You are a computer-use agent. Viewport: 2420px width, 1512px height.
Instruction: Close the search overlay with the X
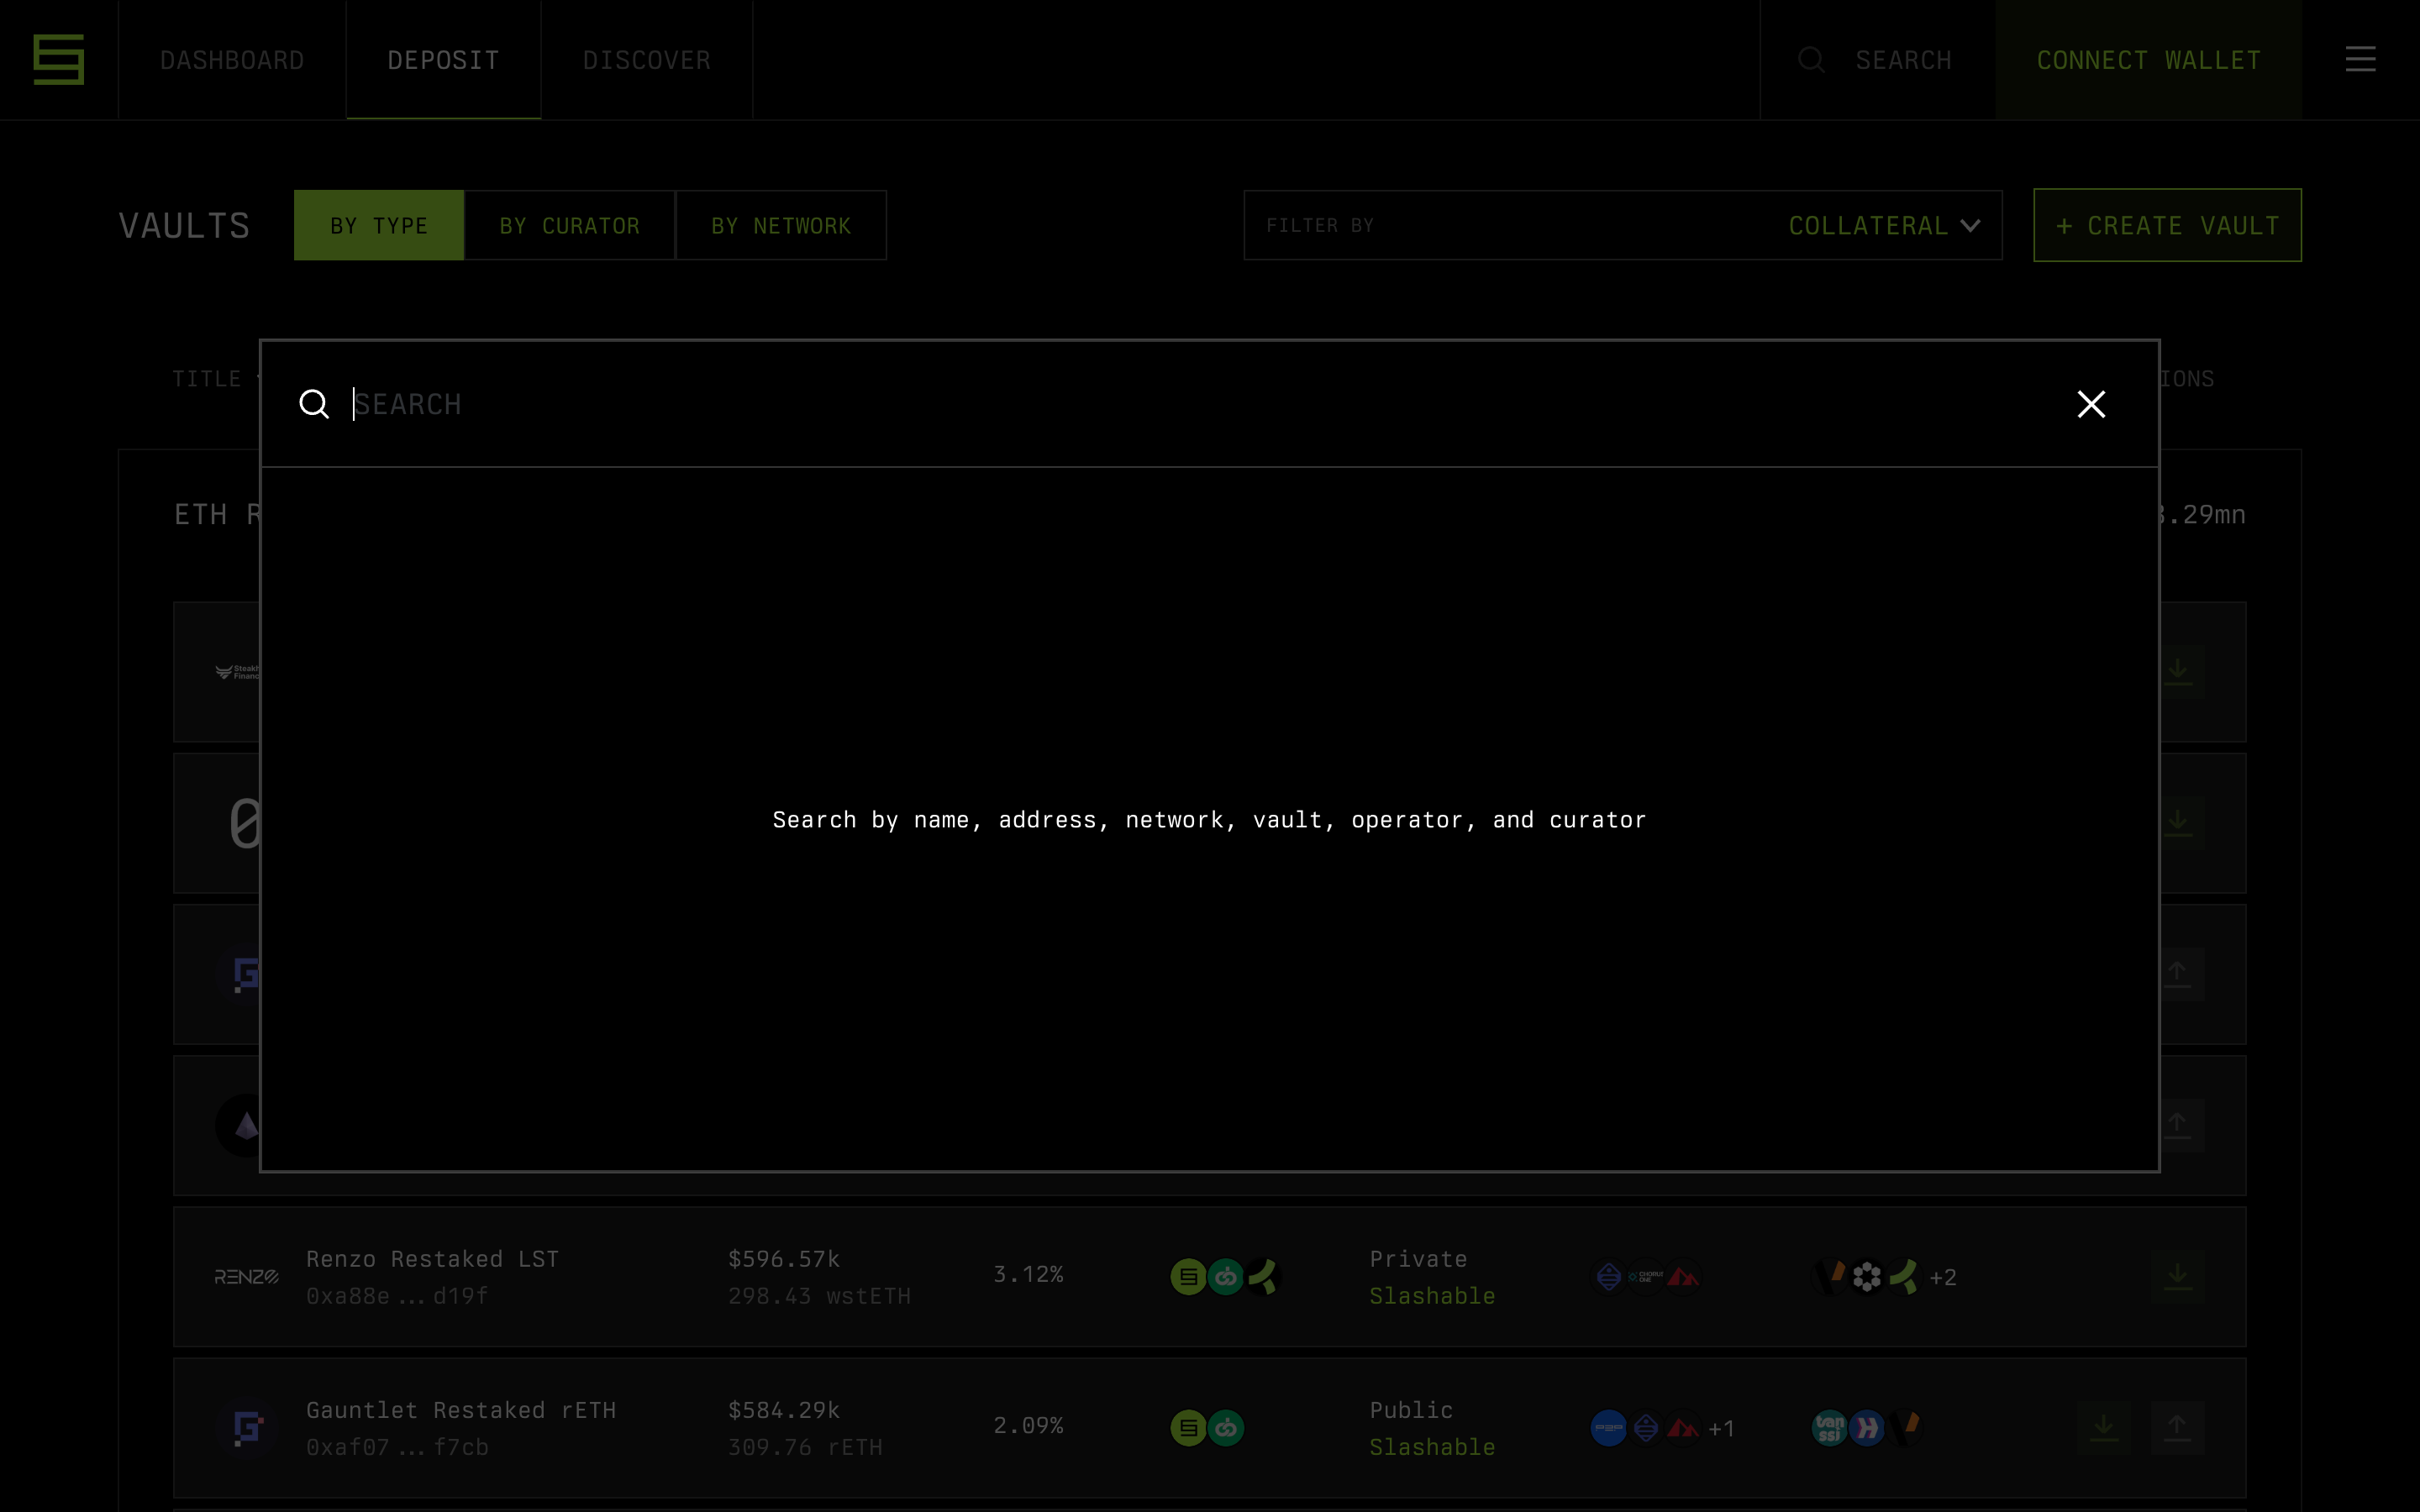(x=2091, y=404)
